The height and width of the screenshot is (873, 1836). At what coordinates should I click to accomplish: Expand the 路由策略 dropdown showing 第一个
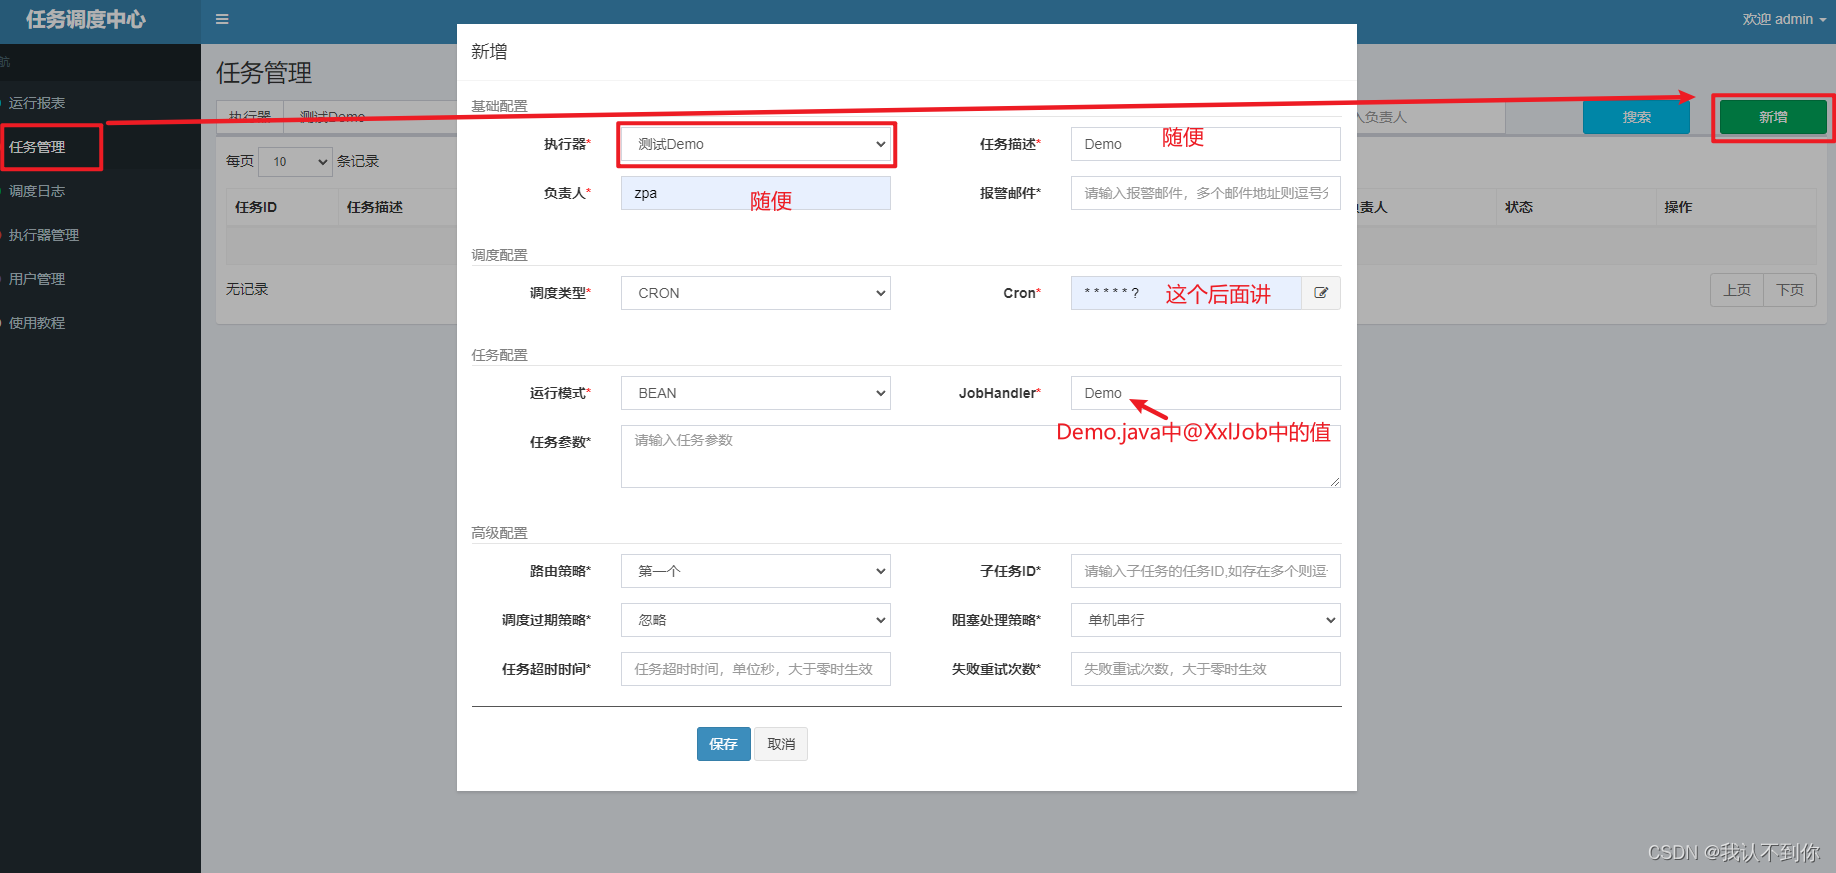pos(756,571)
